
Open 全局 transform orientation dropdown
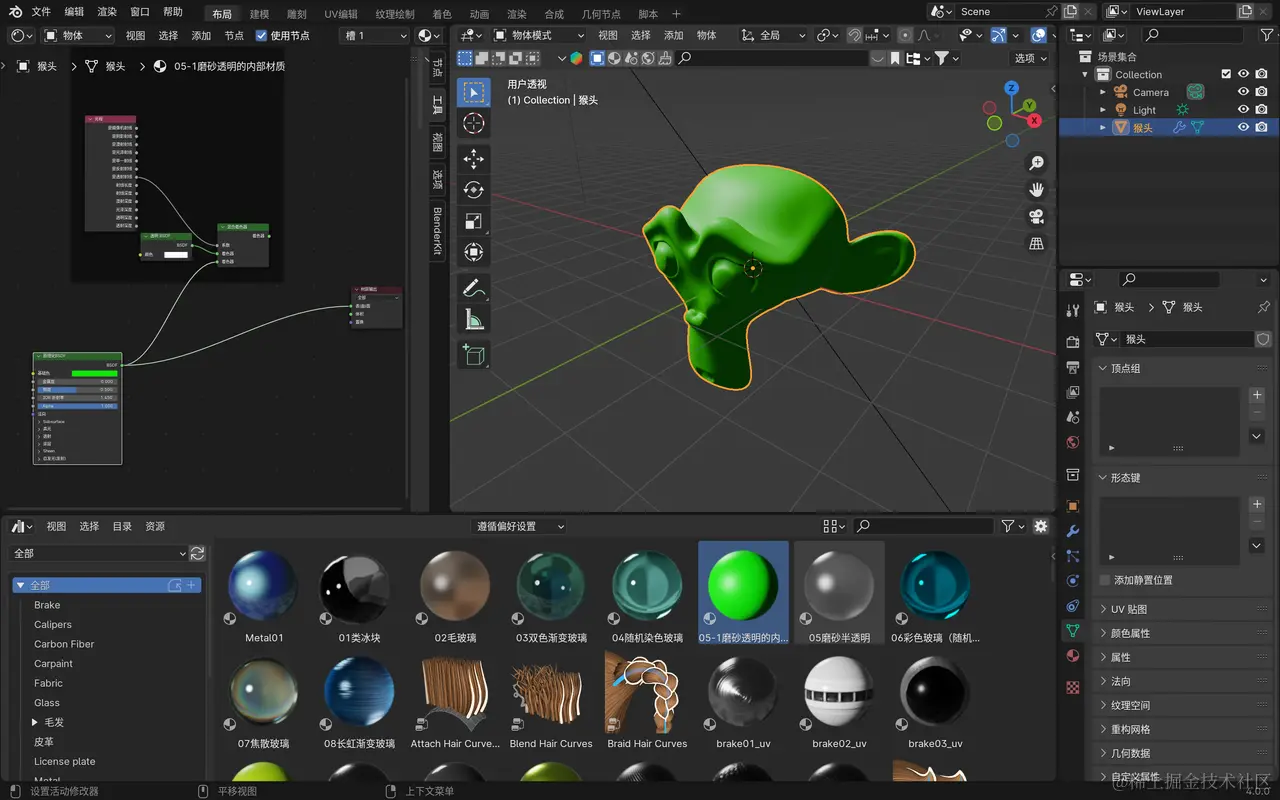point(773,35)
